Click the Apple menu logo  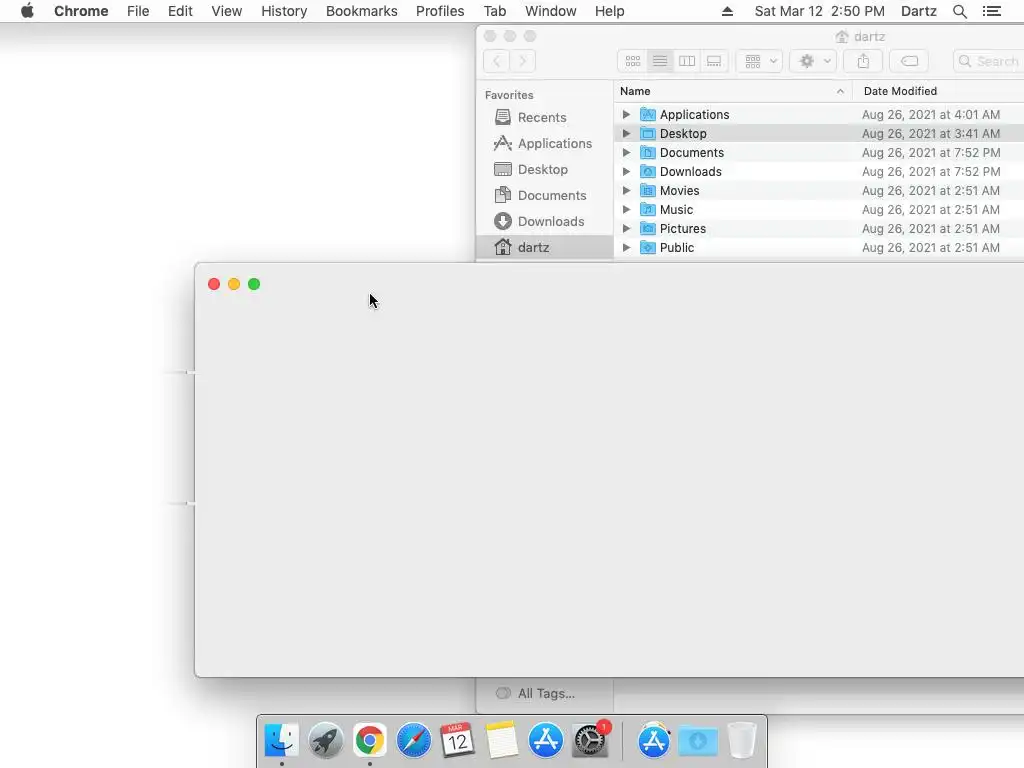coord(27,11)
